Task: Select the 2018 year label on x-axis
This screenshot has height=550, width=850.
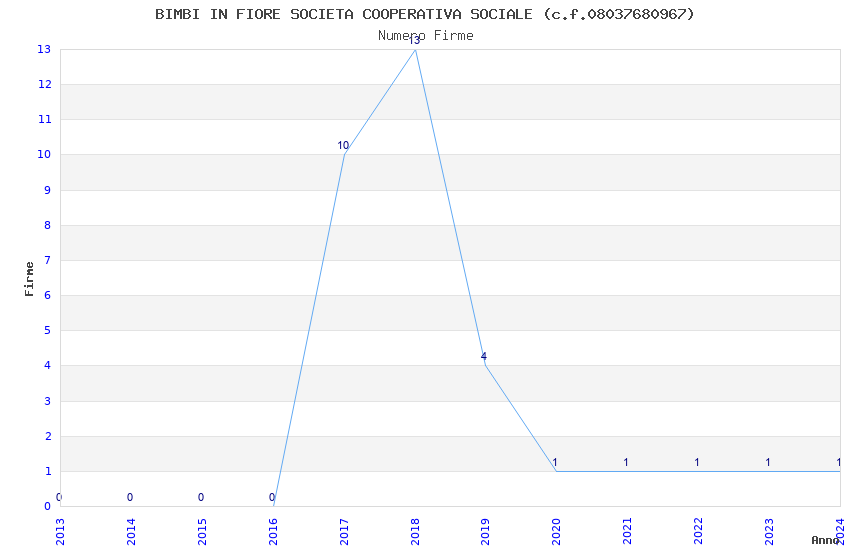Action: (415, 532)
